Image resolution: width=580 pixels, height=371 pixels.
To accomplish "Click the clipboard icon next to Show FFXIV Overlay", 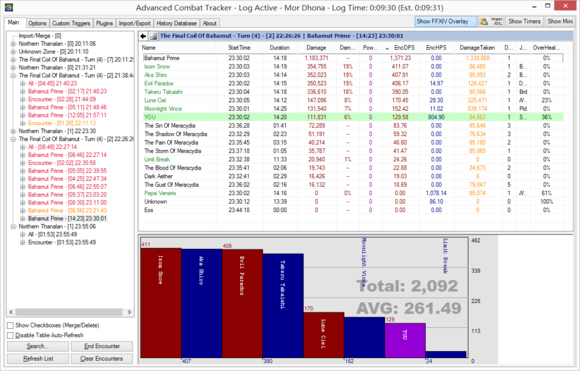I will (483, 21).
